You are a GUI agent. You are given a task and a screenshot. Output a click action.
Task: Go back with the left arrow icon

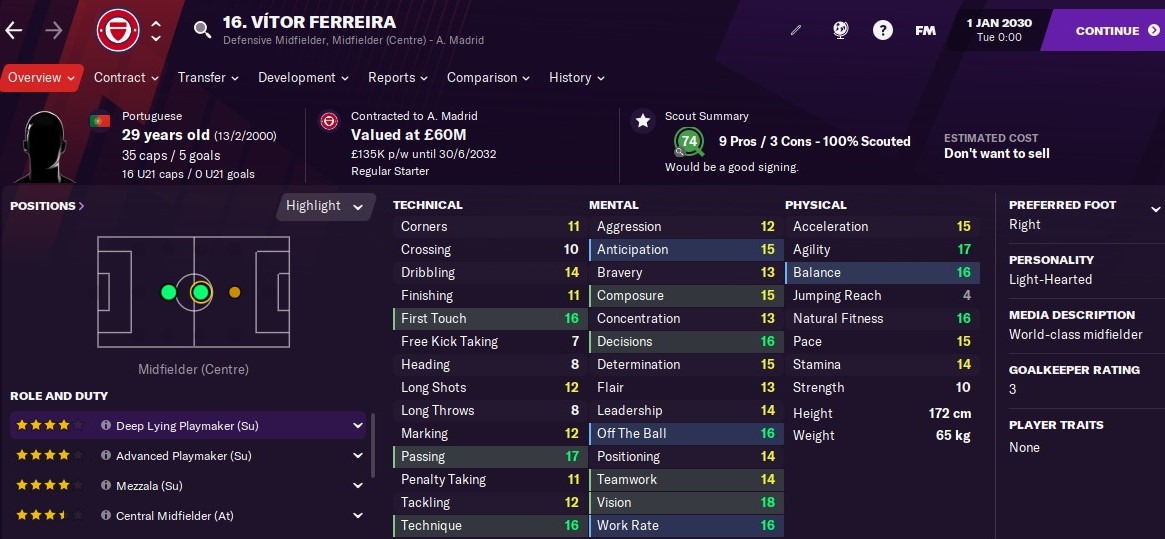click(x=14, y=30)
